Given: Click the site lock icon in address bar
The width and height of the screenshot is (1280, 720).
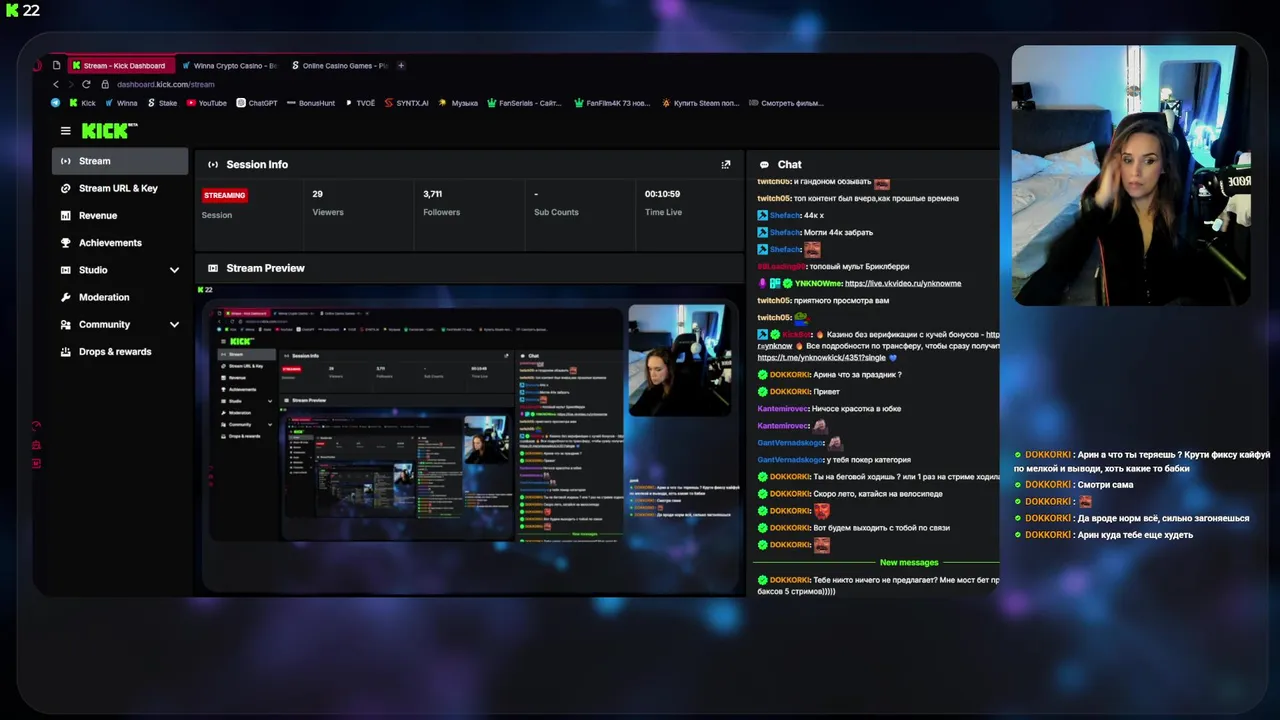Looking at the screenshot, I should click(x=106, y=84).
